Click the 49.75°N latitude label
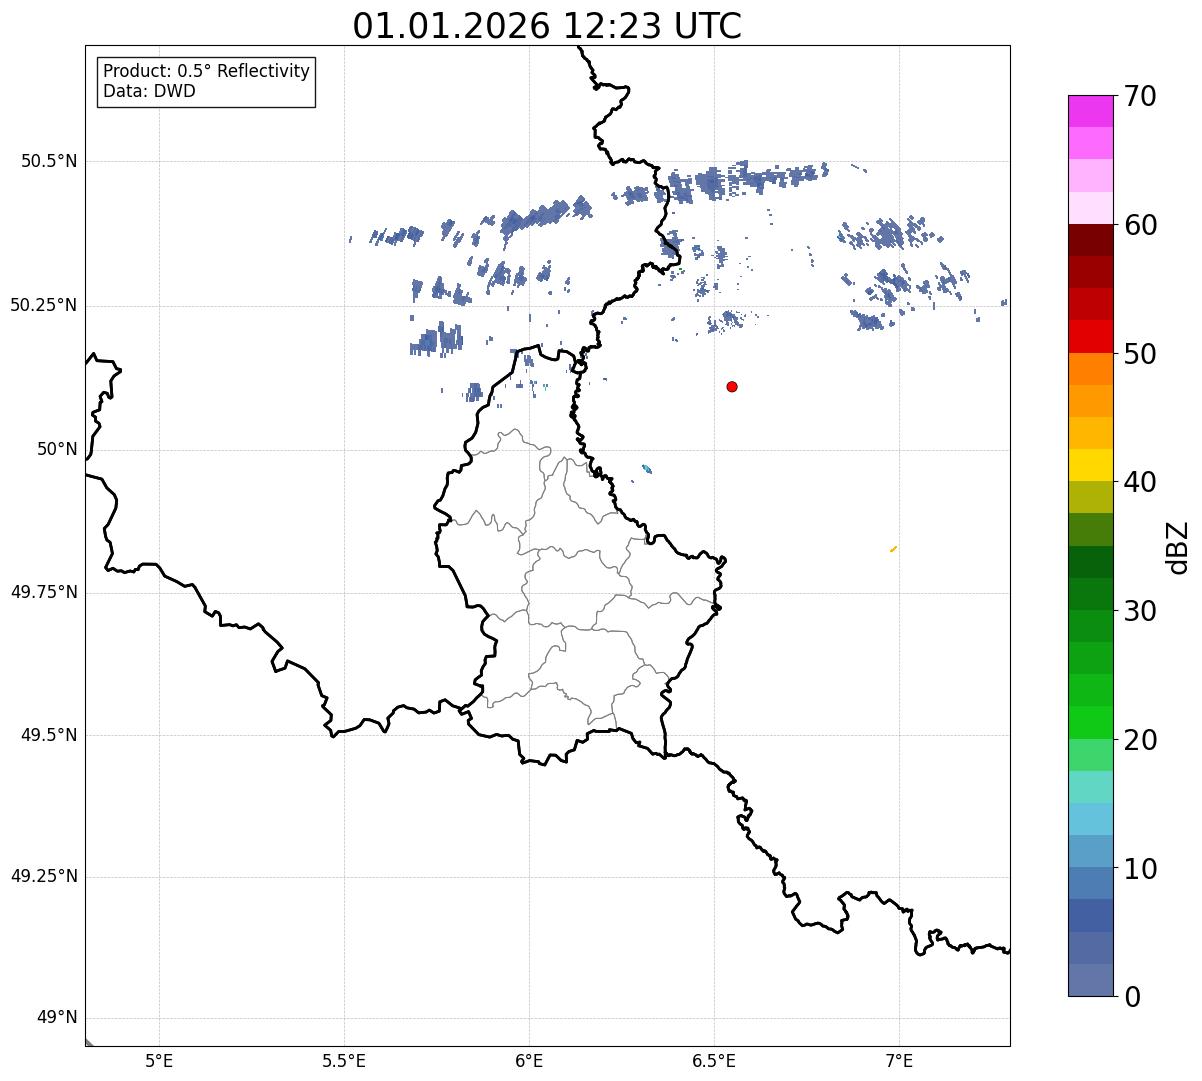The height and width of the screenshot is (1081, 1202). [x=43, y=592]
